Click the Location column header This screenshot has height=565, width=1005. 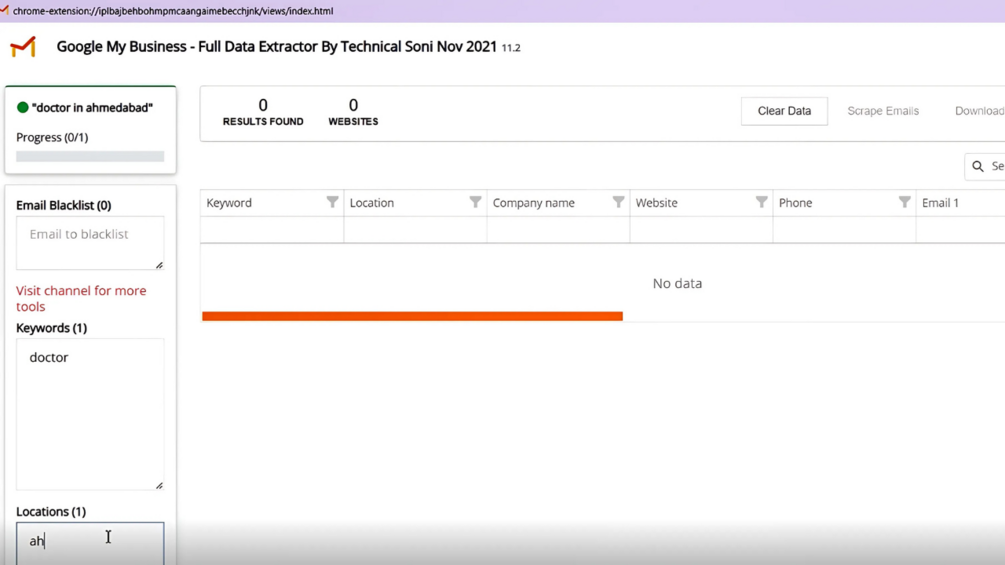tap(415, 202)
